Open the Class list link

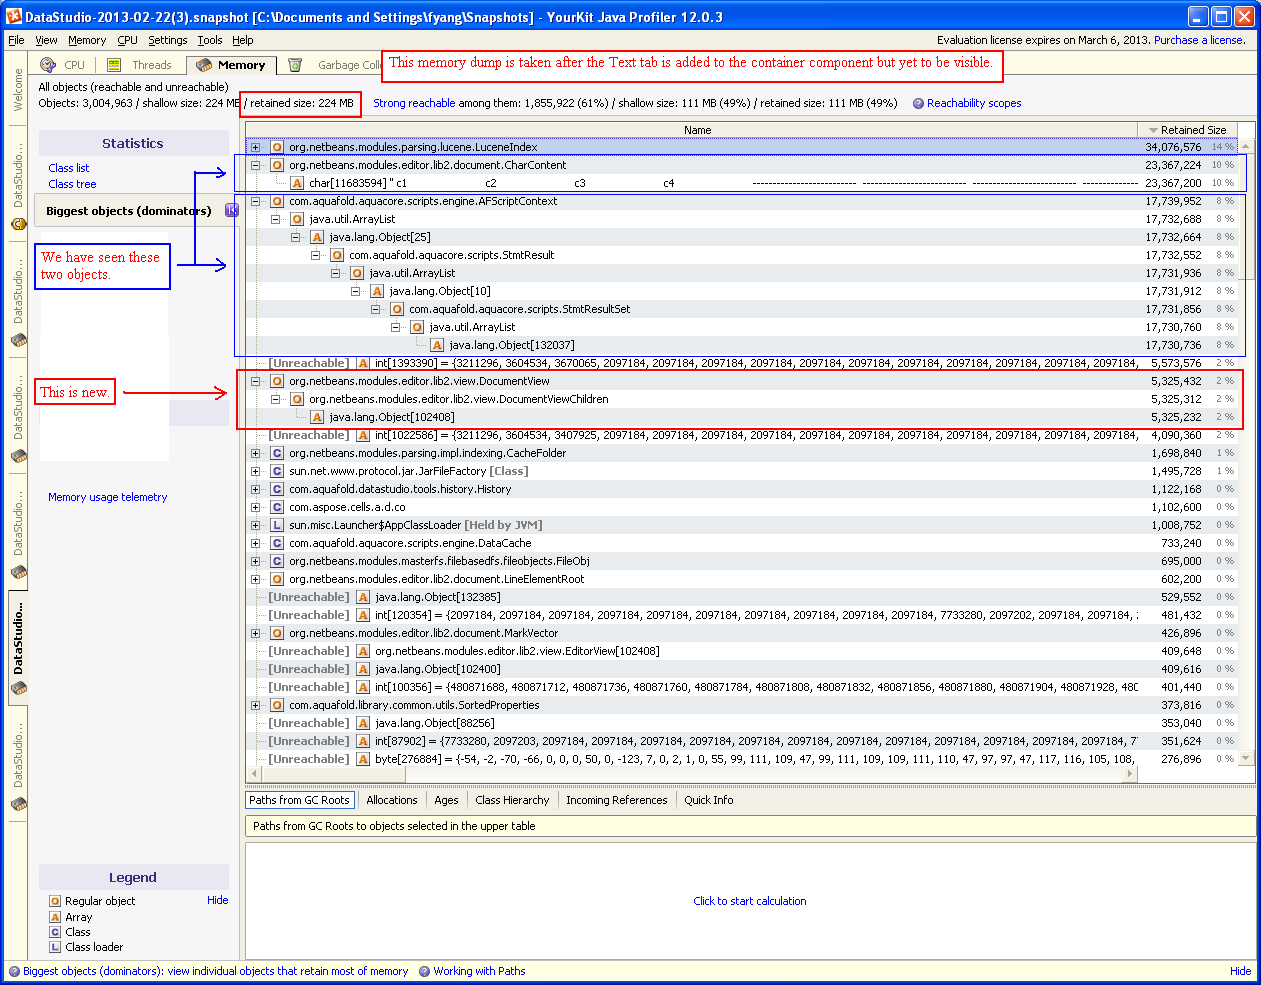click(69, 168)
